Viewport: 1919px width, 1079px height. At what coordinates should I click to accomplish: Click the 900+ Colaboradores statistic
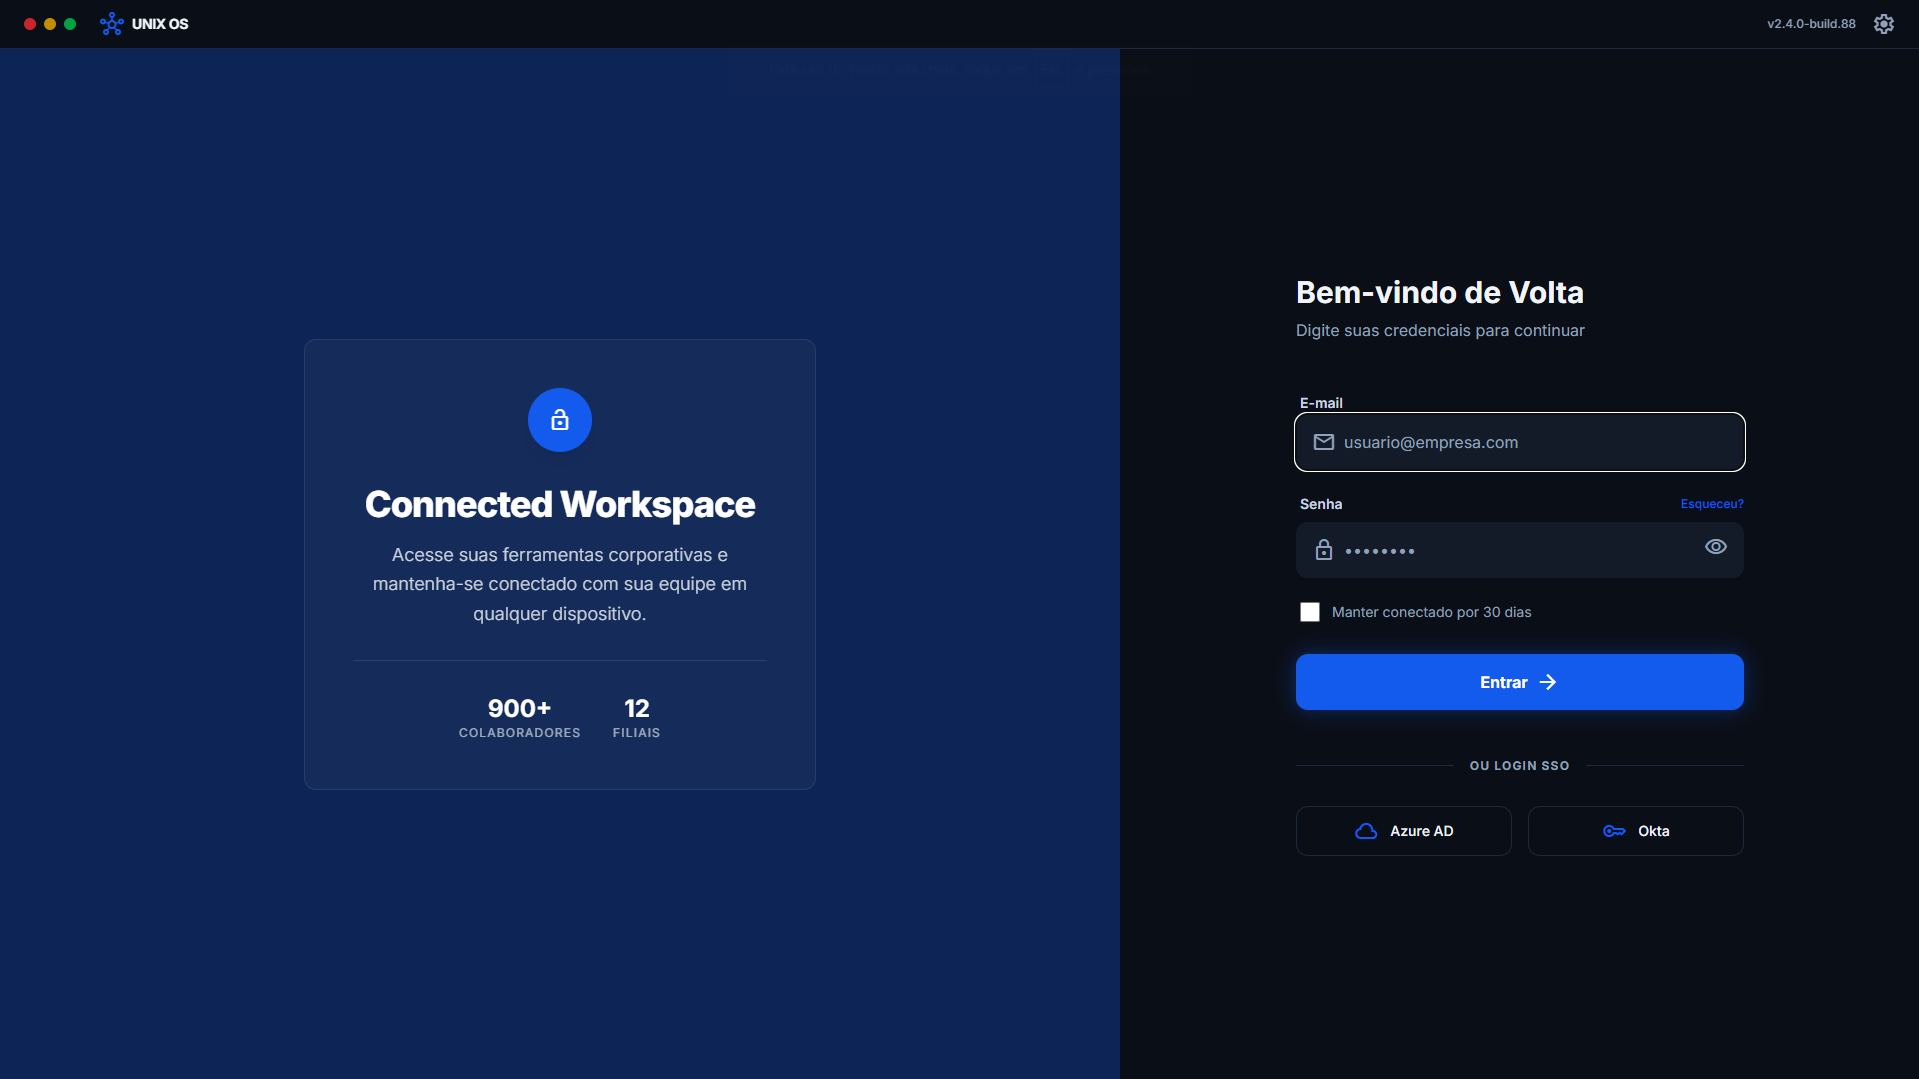point(519,718)
